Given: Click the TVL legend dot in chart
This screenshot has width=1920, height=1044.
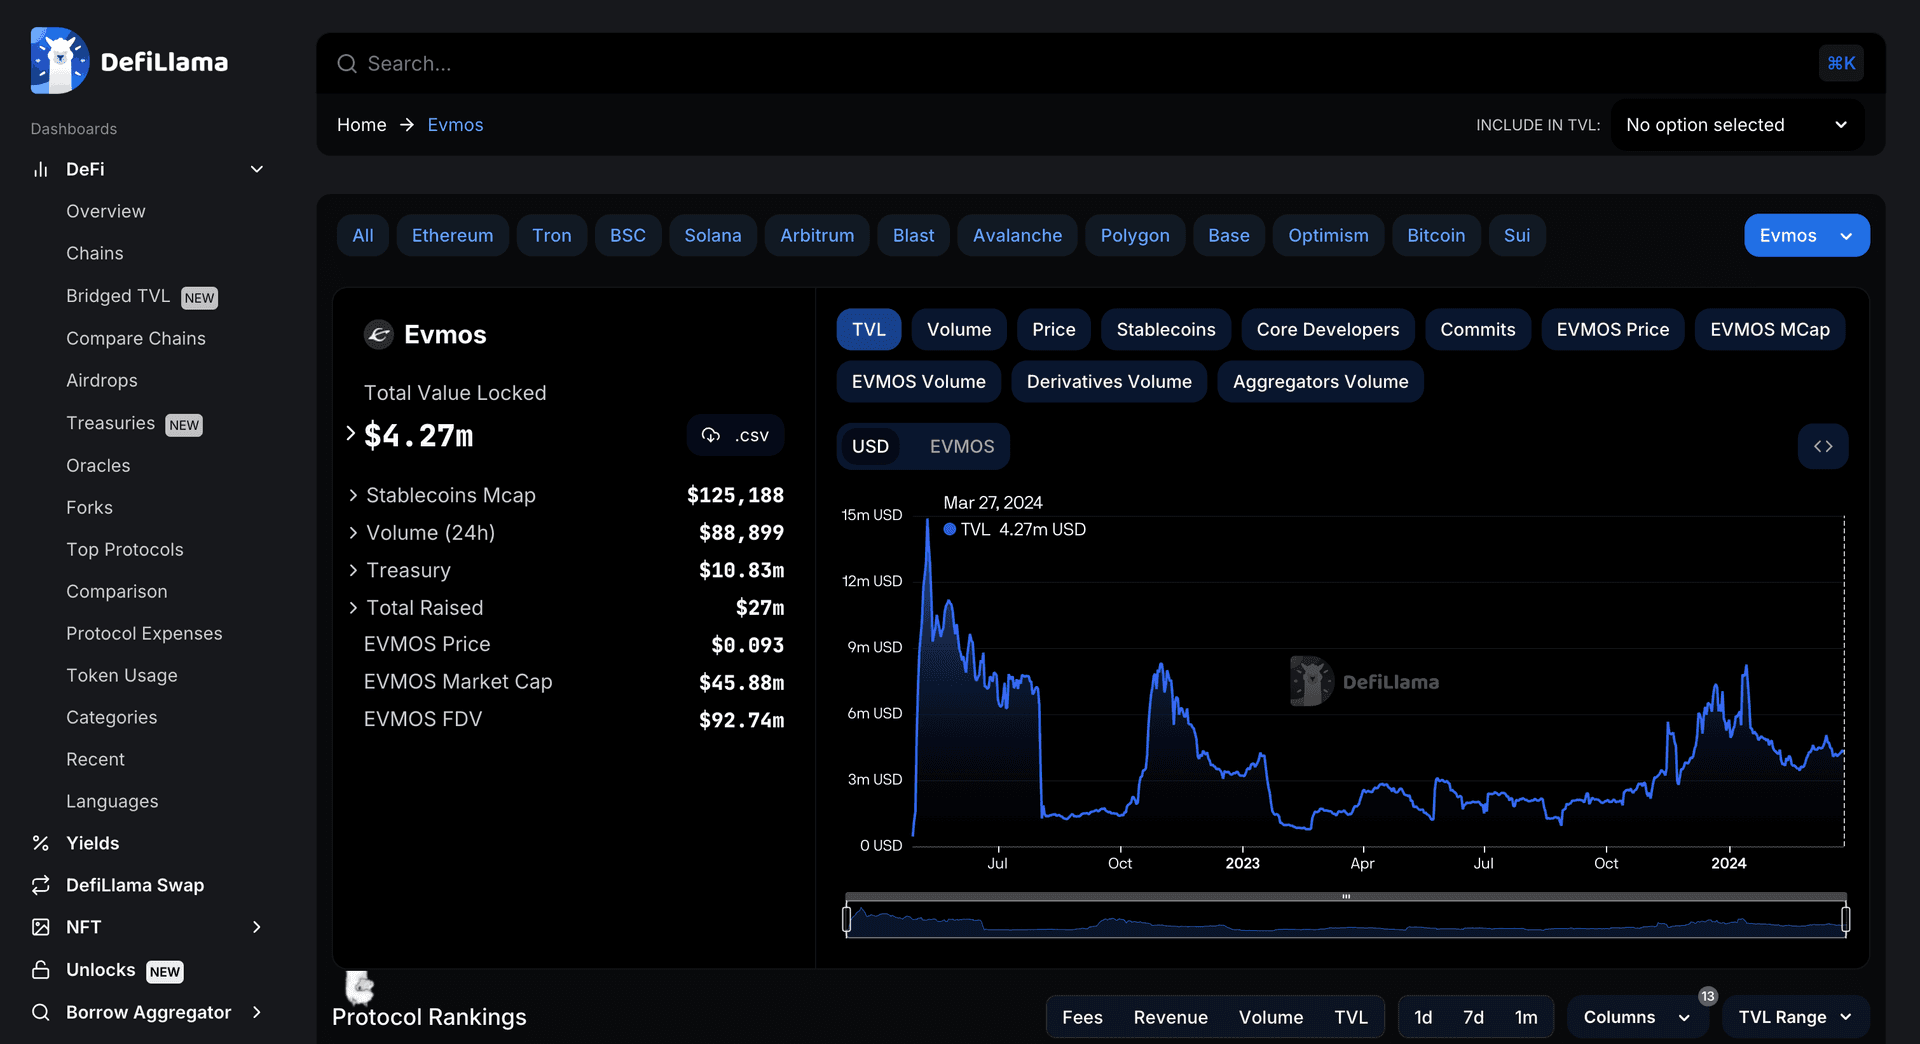Looking at the screenshot, I should [x=950, y=530].
